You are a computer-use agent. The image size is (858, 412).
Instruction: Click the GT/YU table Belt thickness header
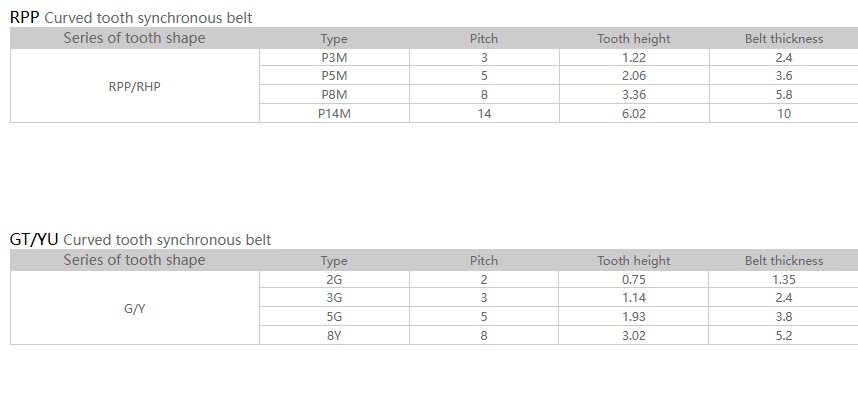point(784,261)
